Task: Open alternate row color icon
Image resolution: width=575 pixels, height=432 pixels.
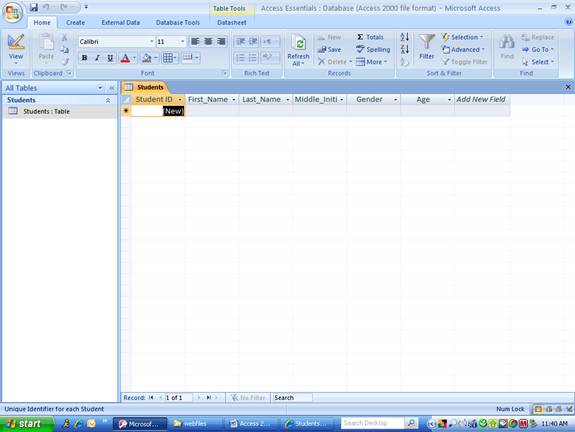Action: pos(188,58)
